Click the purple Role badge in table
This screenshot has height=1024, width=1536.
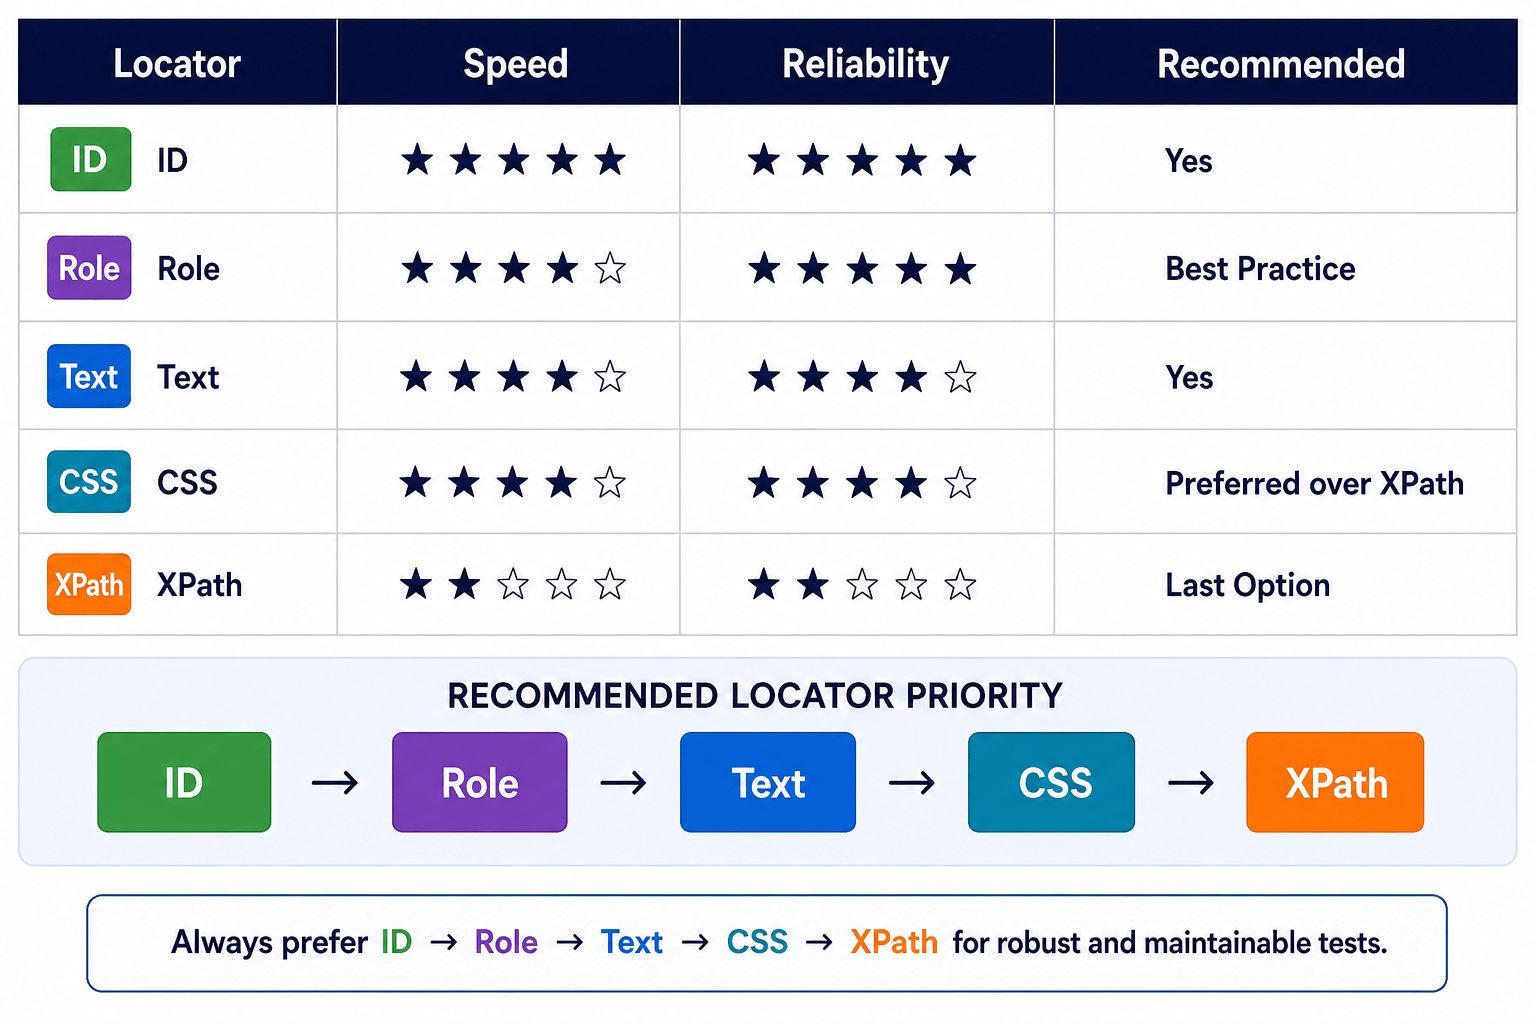[x=89, y=268]
